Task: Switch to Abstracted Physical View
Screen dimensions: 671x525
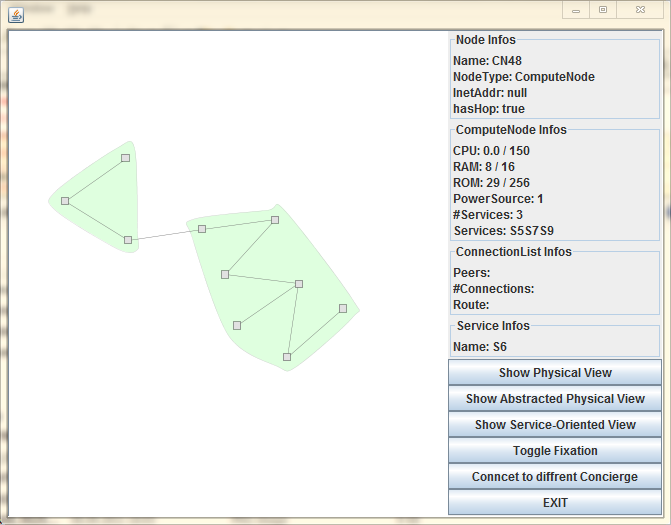Action: (555, 399)
